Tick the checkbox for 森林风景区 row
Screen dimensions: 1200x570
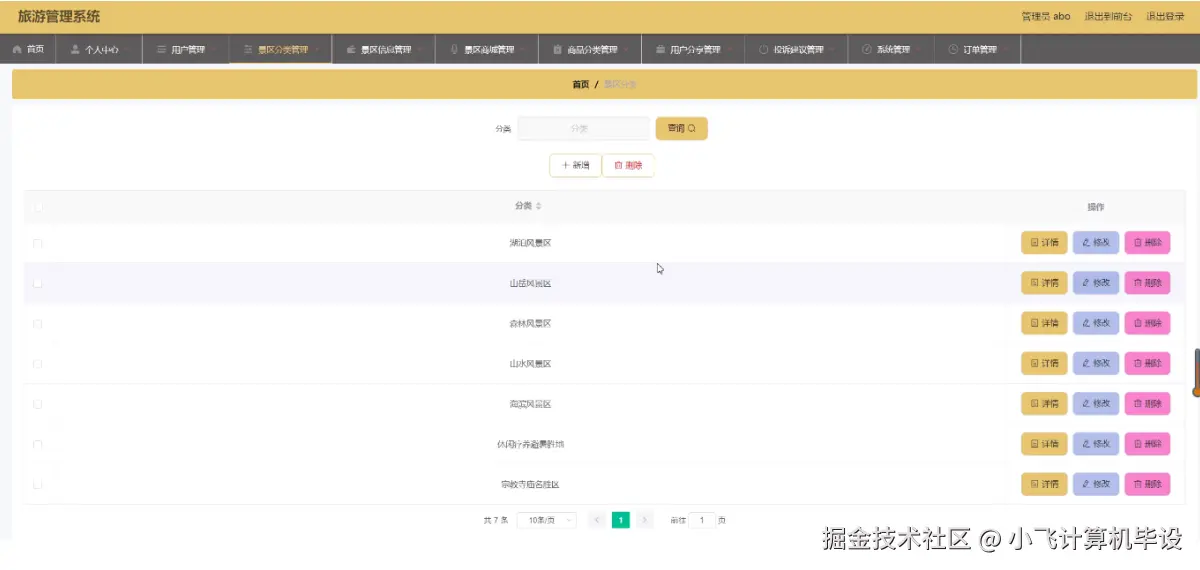click(38, 324)
